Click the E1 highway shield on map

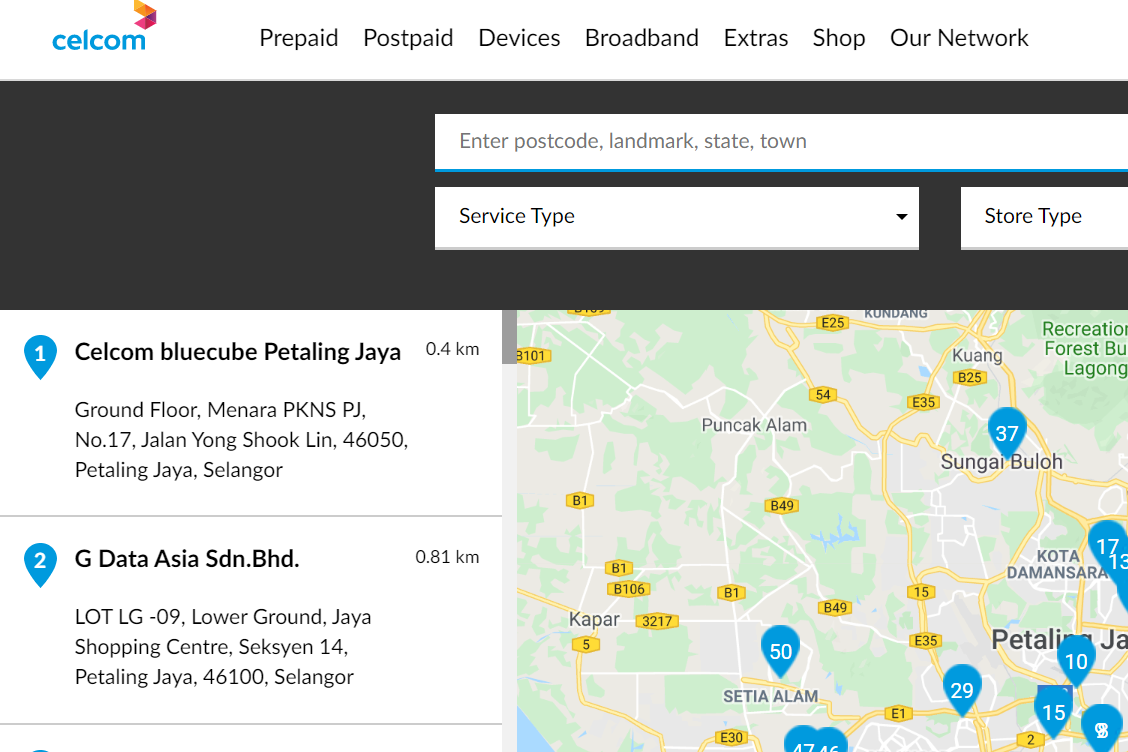pyautogui.click(x=898, y=713)
